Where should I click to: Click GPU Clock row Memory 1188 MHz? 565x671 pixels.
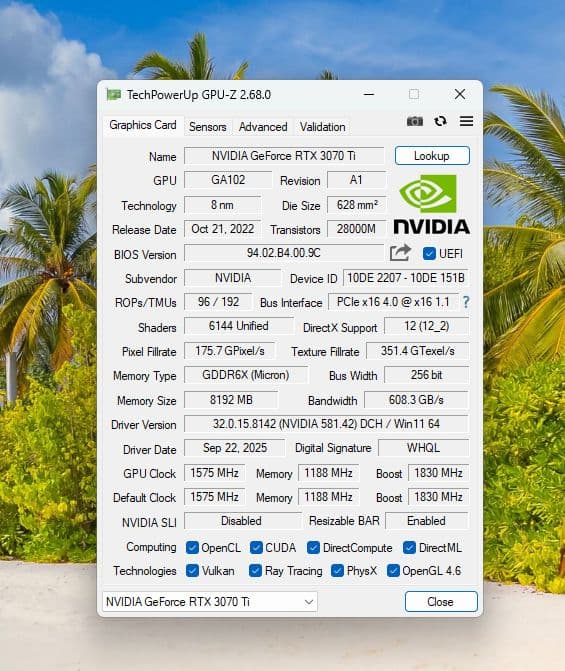click(x=328, y=473)
